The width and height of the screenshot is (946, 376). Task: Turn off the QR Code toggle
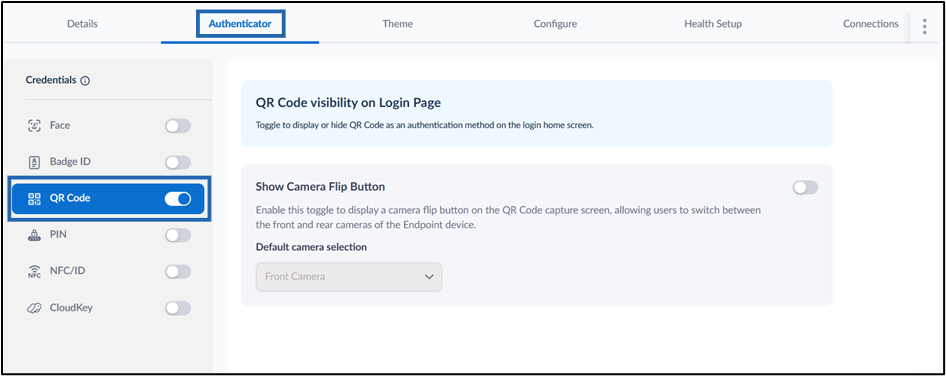178,199
